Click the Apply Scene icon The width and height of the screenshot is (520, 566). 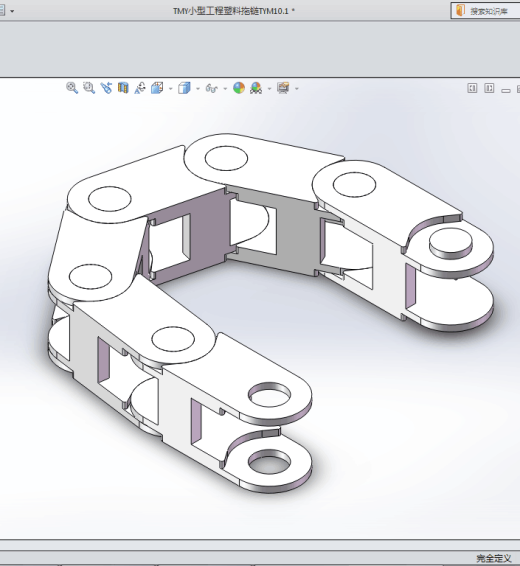pyautogui.click(x=256, y=88)
